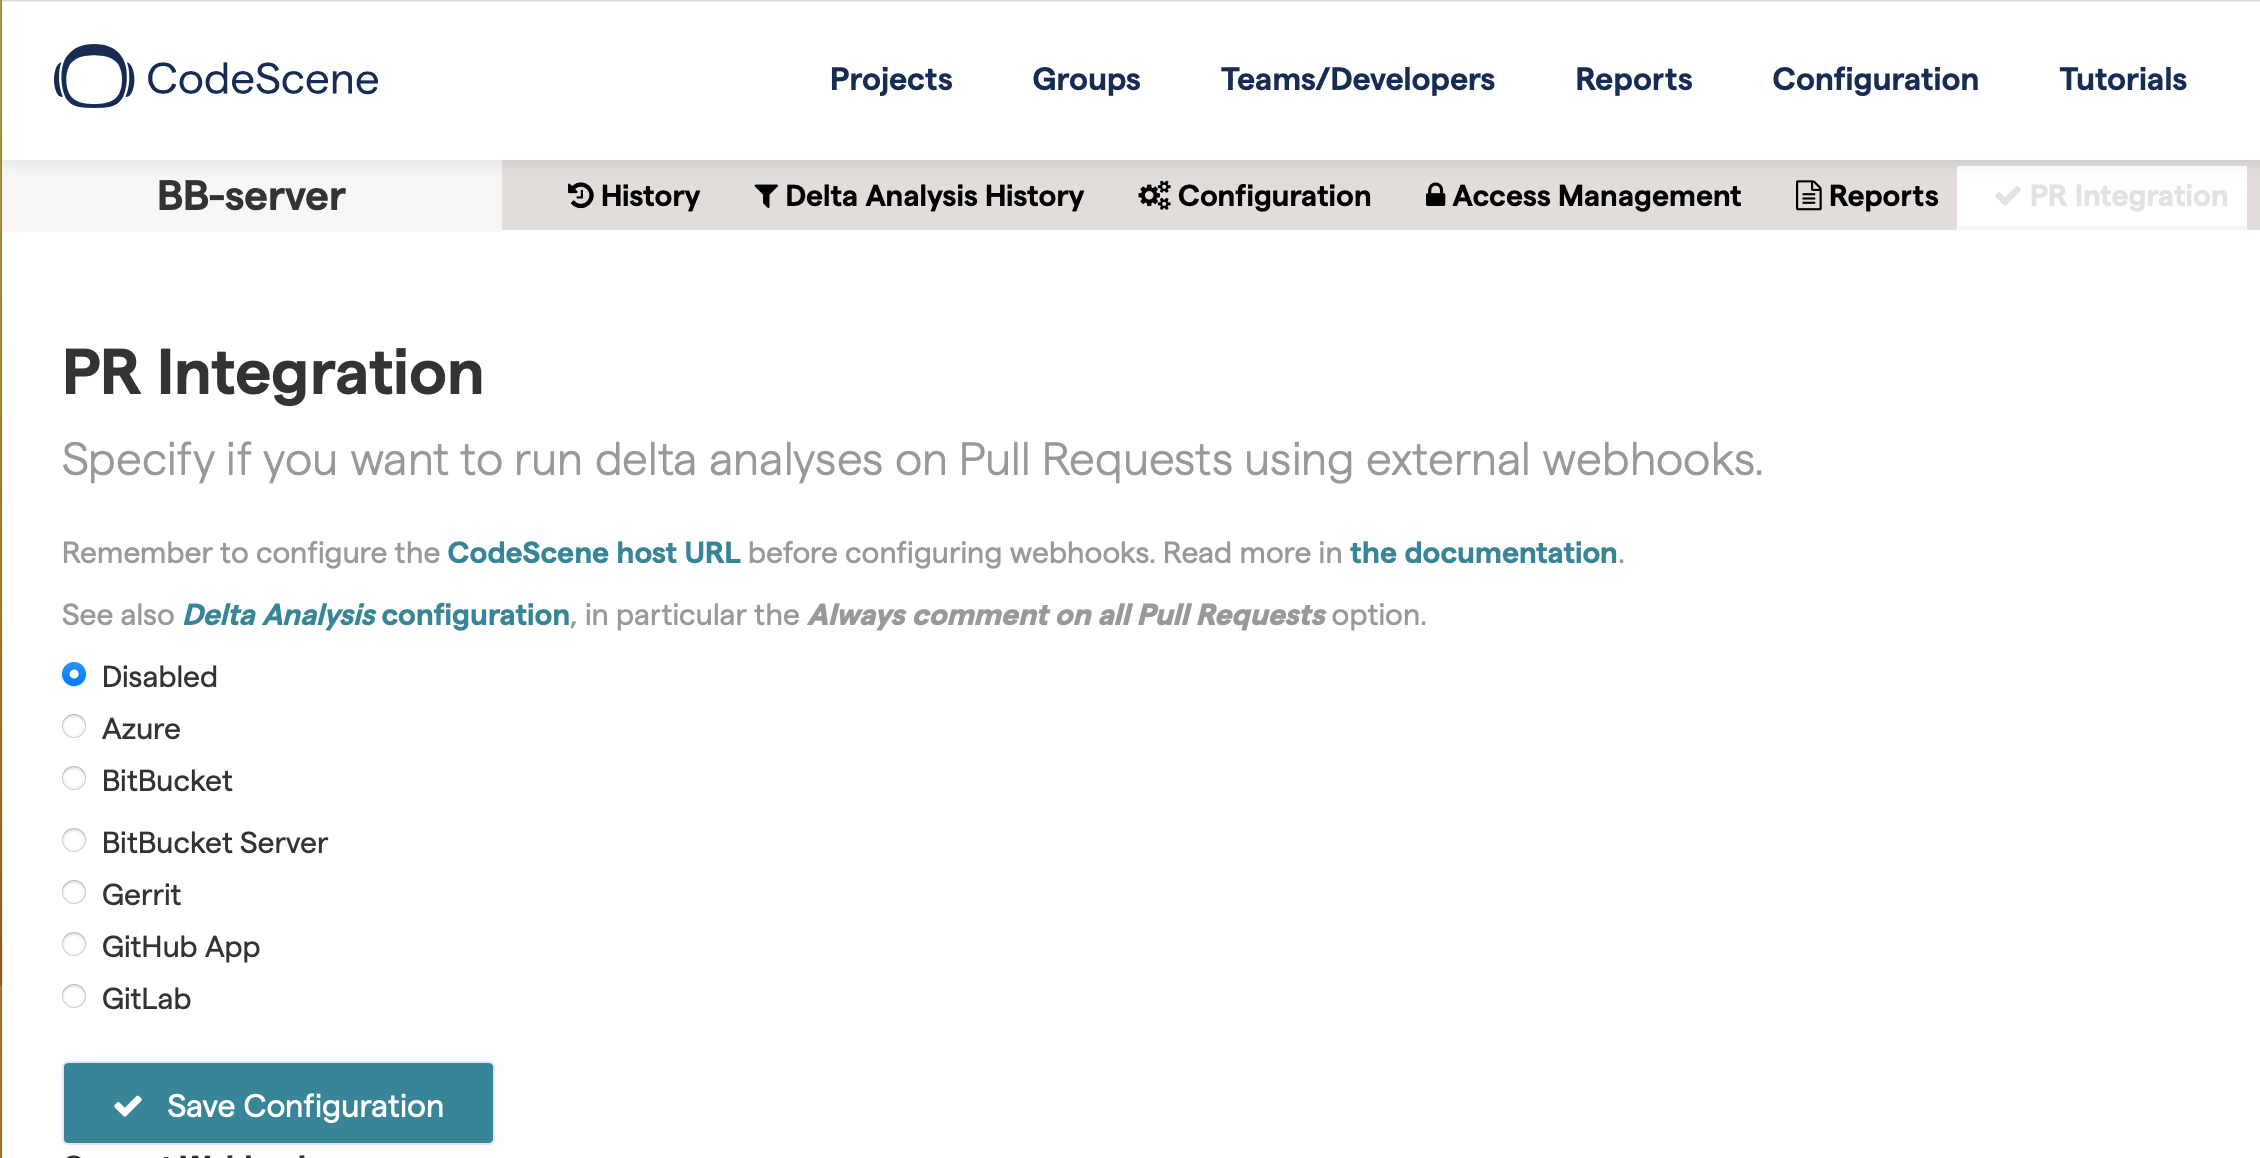
Task: Click the PR Integration checkmark icon
Action: (x=2006, y=196)
